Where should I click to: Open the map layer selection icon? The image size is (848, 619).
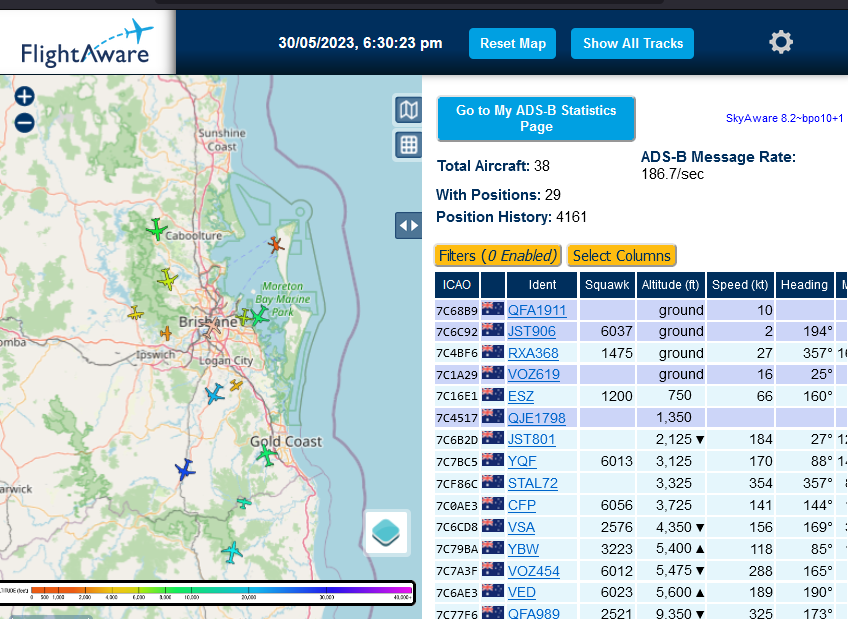[x=408, y=110]
